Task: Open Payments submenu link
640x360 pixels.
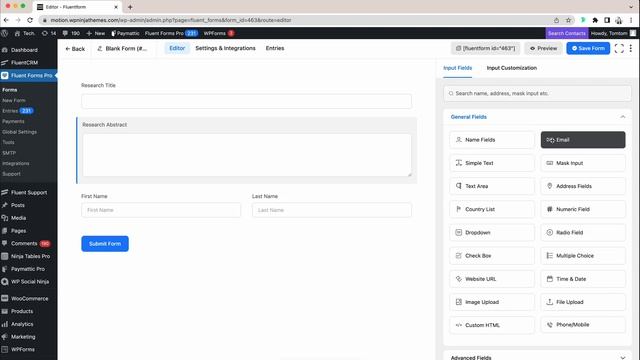Action: coord(13,121)
